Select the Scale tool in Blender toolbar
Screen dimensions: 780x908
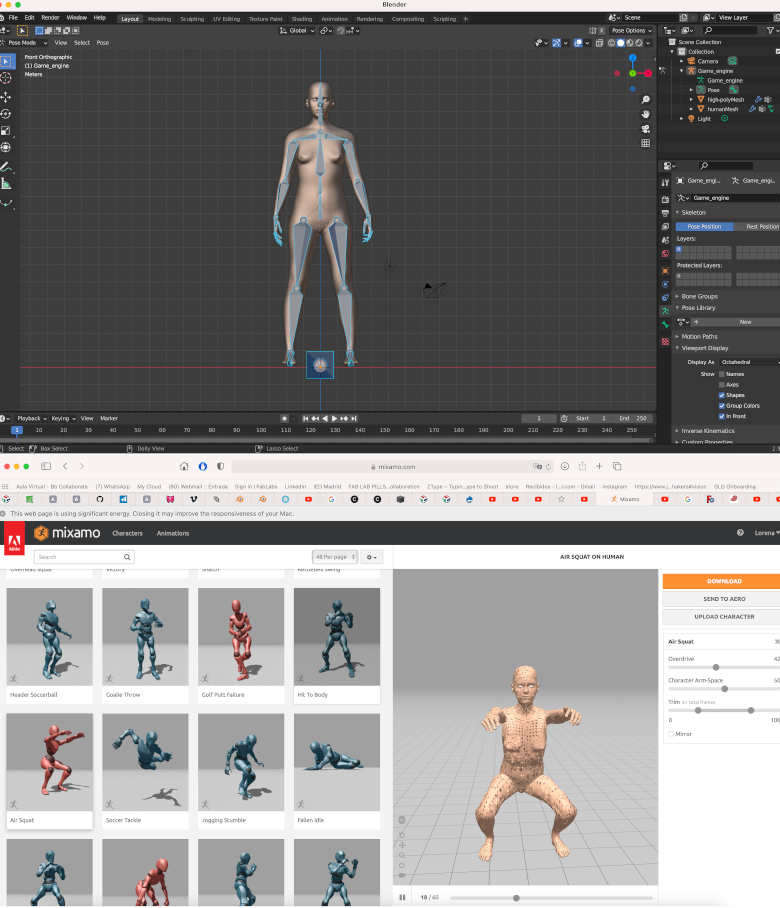[x=6, y=131]
